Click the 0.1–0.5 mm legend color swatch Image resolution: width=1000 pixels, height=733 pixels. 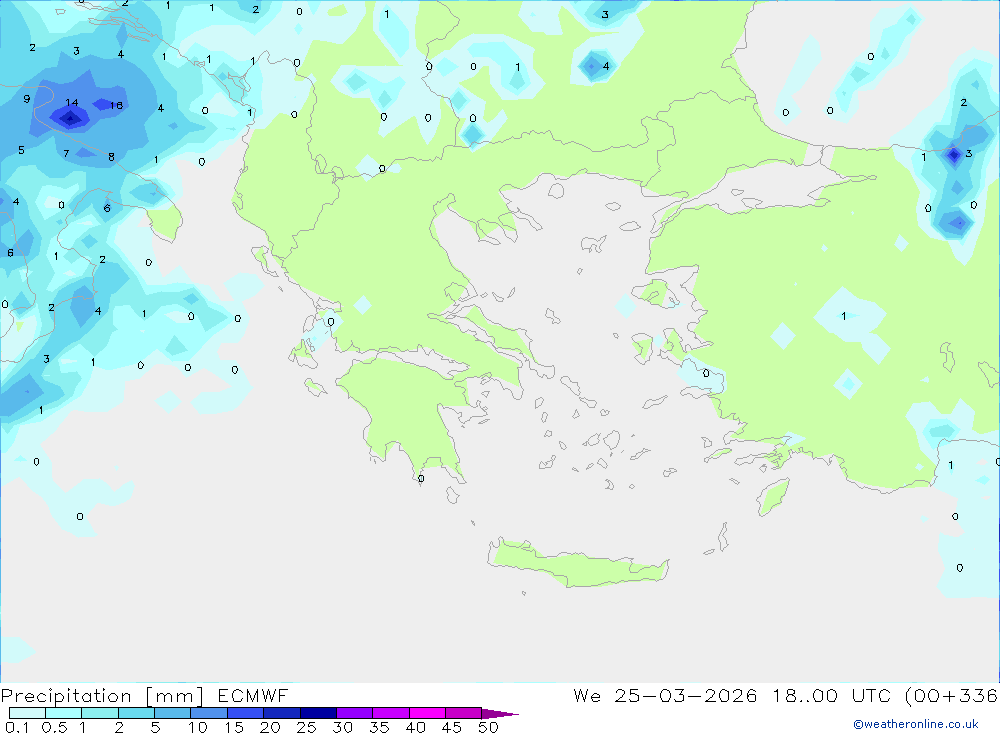[x=27, y=713]
